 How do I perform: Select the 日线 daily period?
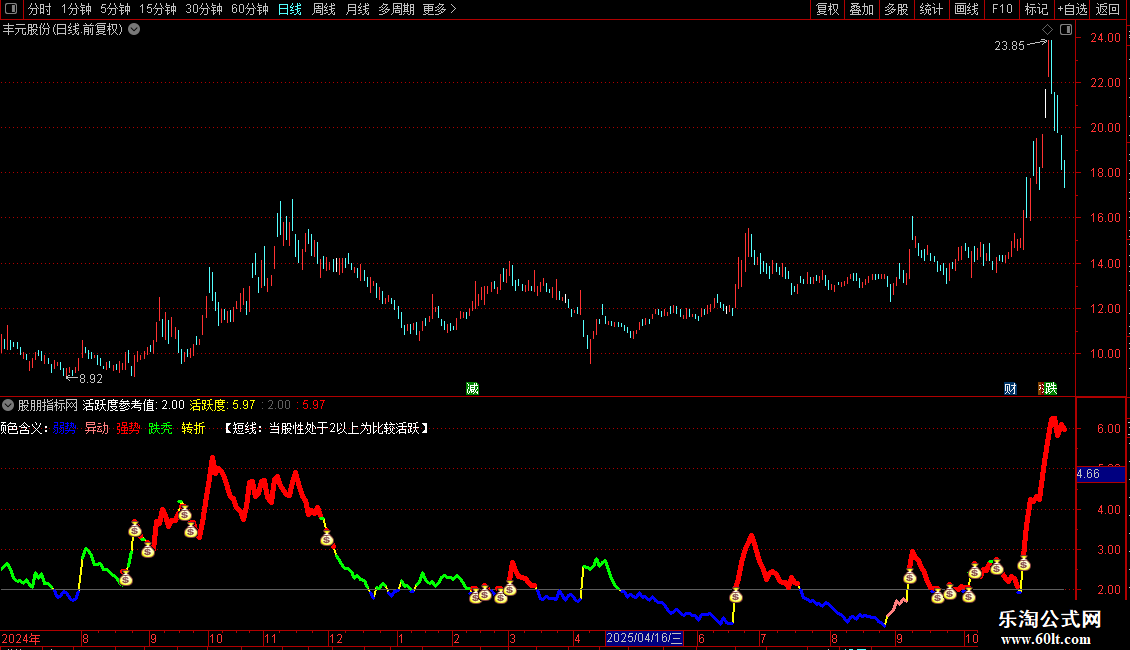(x=290, y=9)
